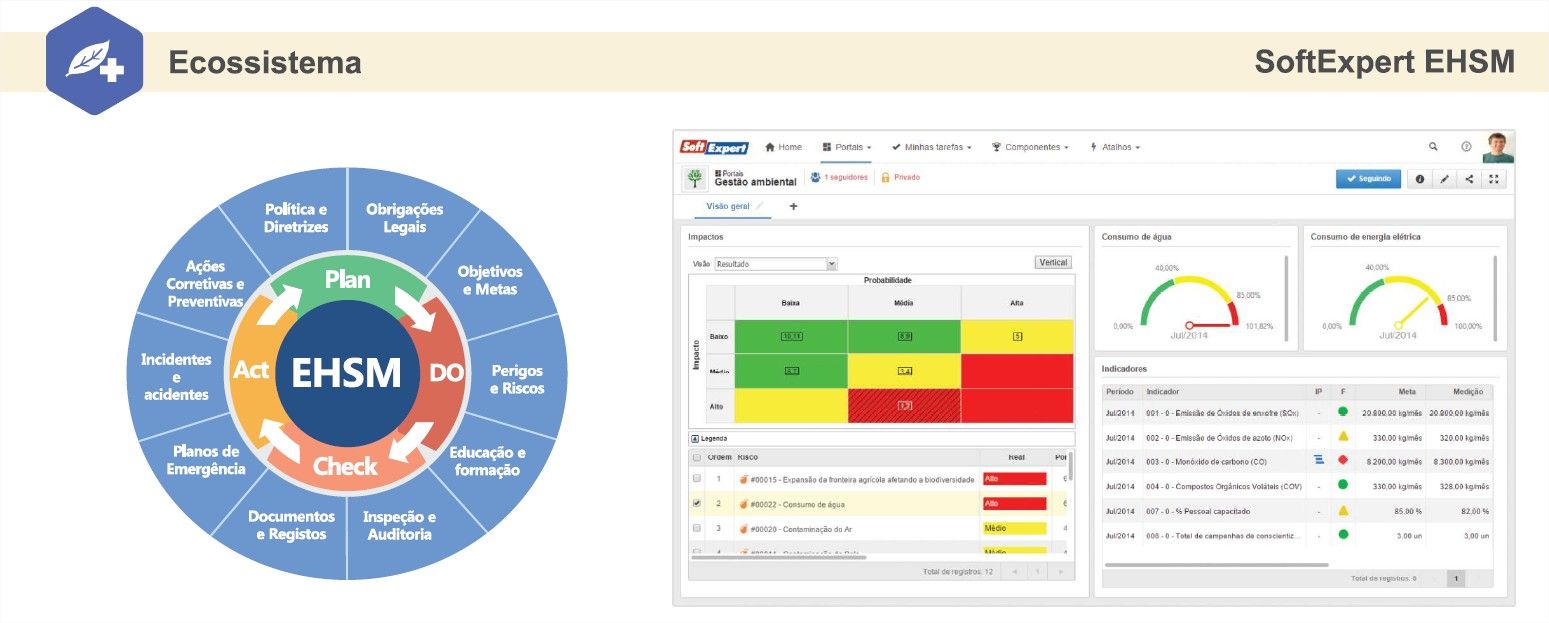Select indicator 003 - Monóxido de carbono (CO)
The height and width of the screenshot is (623, 1549).
(x=1206, y=461)
